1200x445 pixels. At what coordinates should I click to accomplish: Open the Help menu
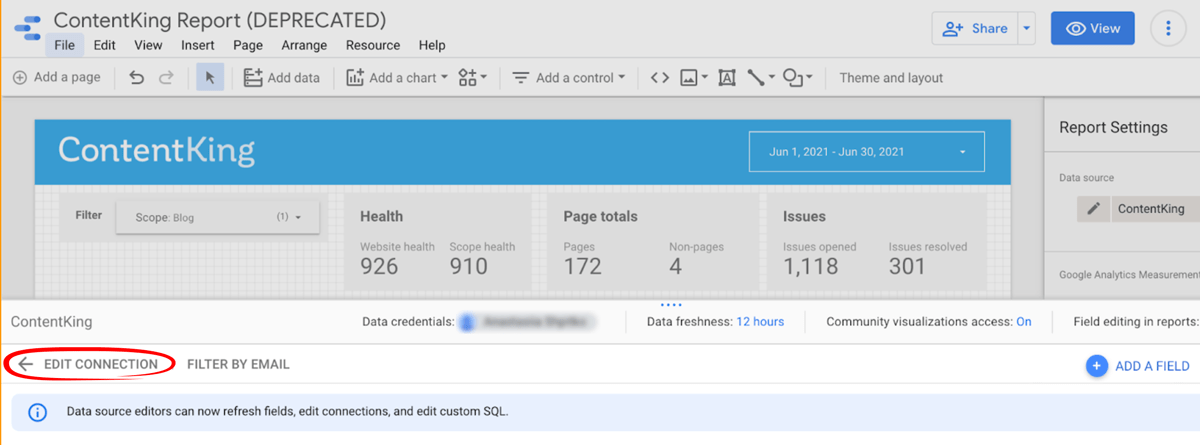click(x=432, y=45)
